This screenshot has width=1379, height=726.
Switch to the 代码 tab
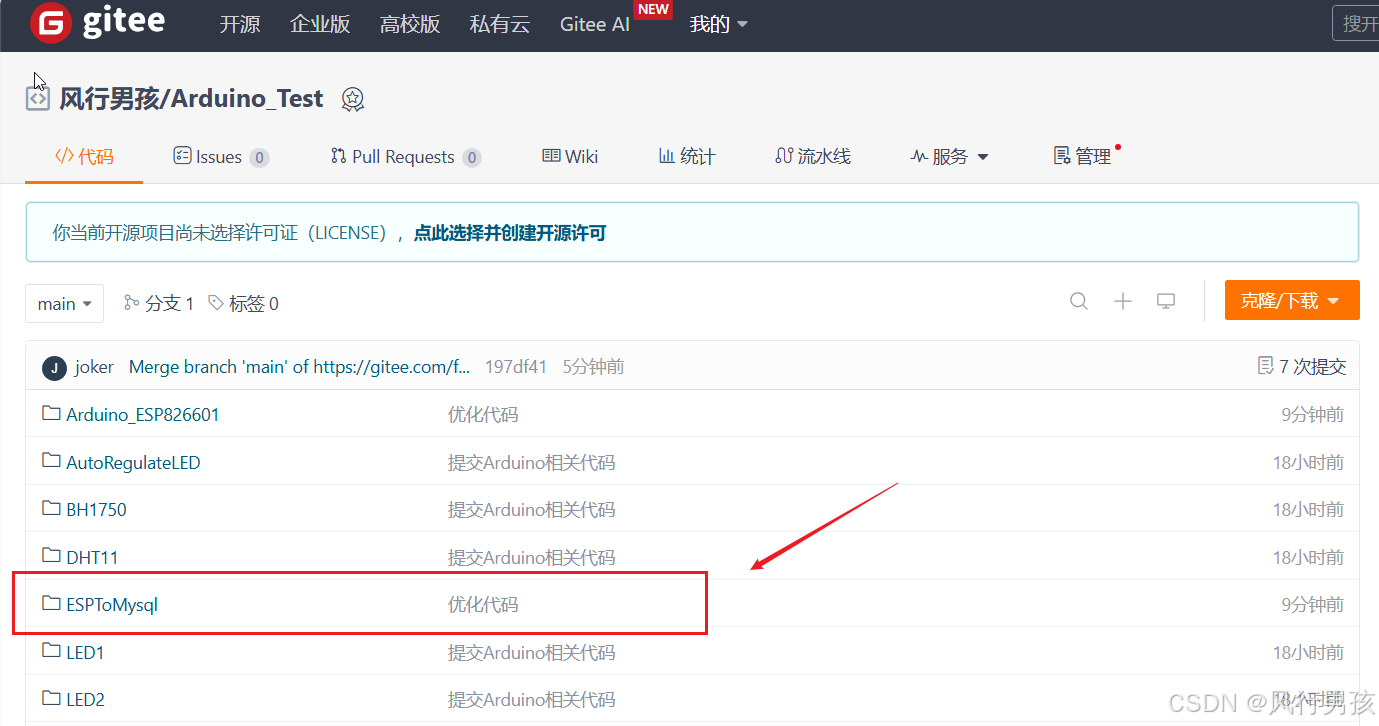(84, 156)
